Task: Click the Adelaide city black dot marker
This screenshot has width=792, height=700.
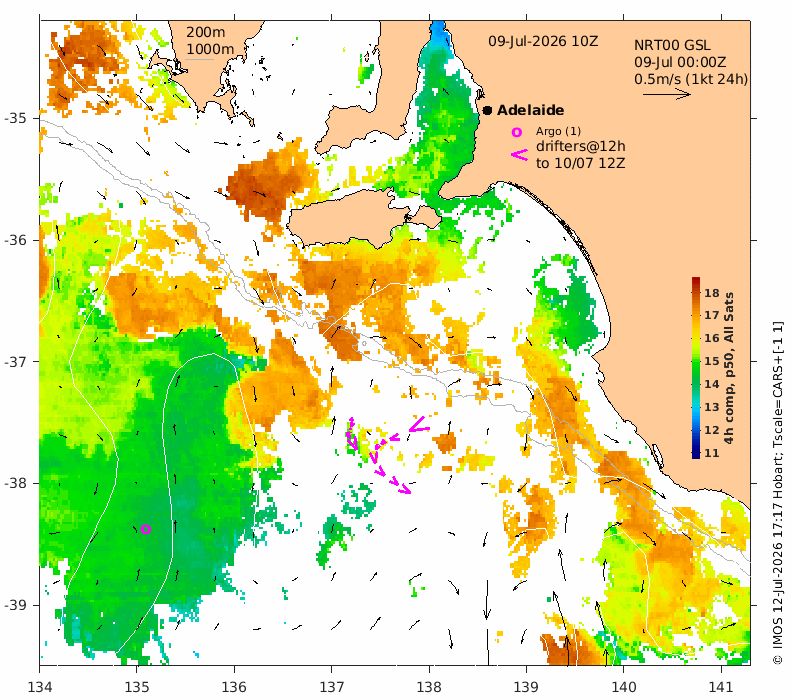Action: pyautogui.click(x=487, y=110)
